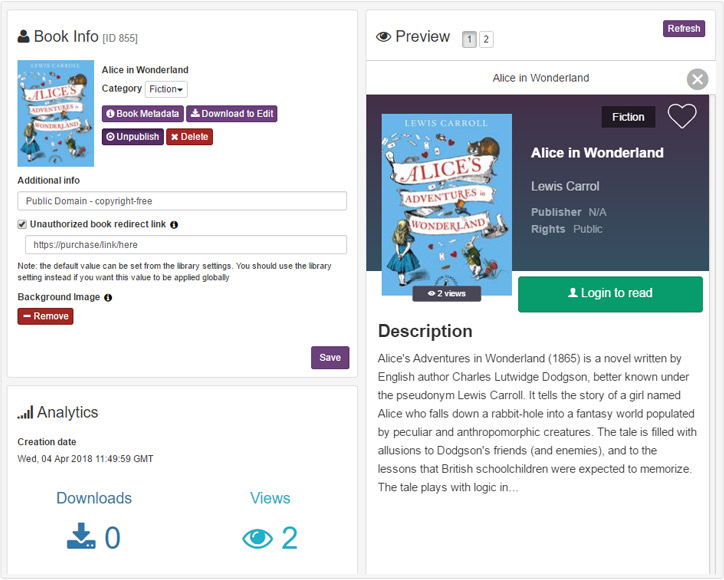Click the heart favorite icon in preview

coord(682,116)
